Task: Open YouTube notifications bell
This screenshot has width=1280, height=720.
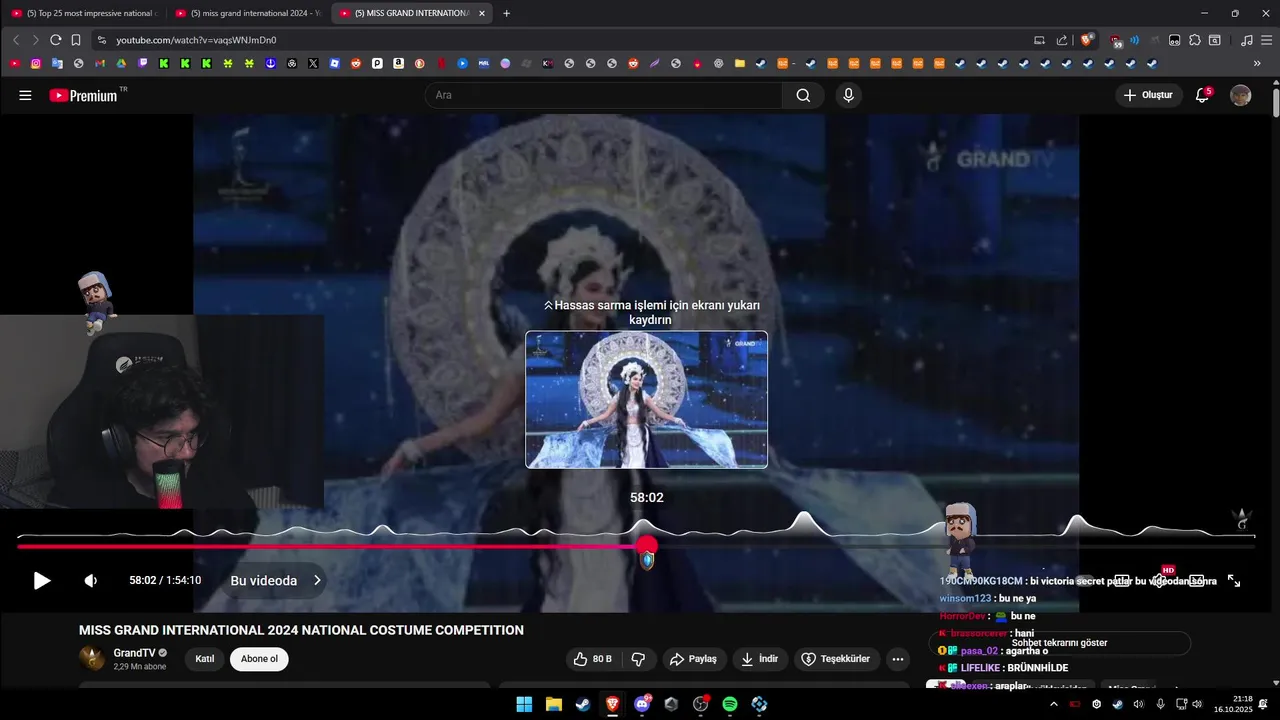Action: 1203,95
